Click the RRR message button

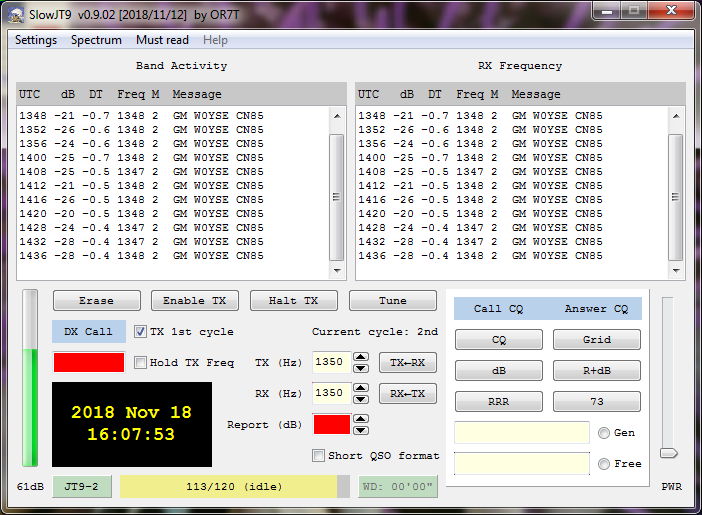[x=499, y=401]
